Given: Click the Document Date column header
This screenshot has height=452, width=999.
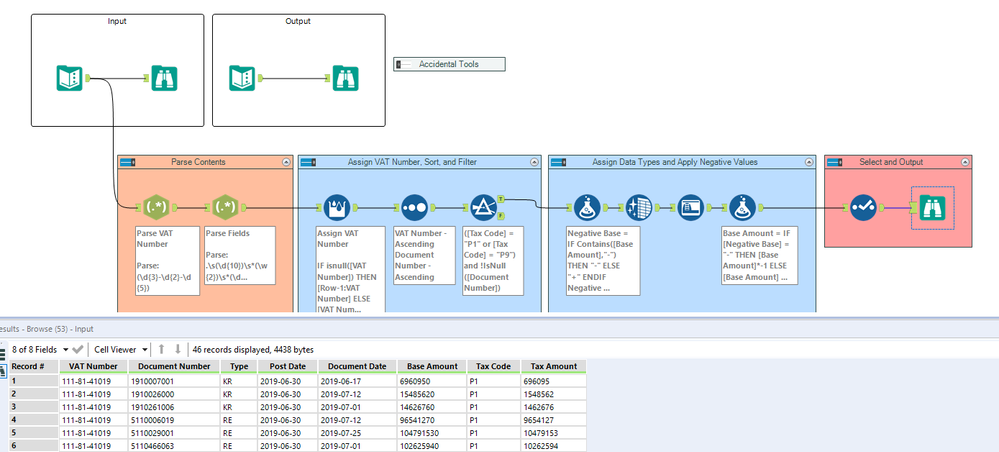Looking at the screenshot, I should click(x=357, y=366).
